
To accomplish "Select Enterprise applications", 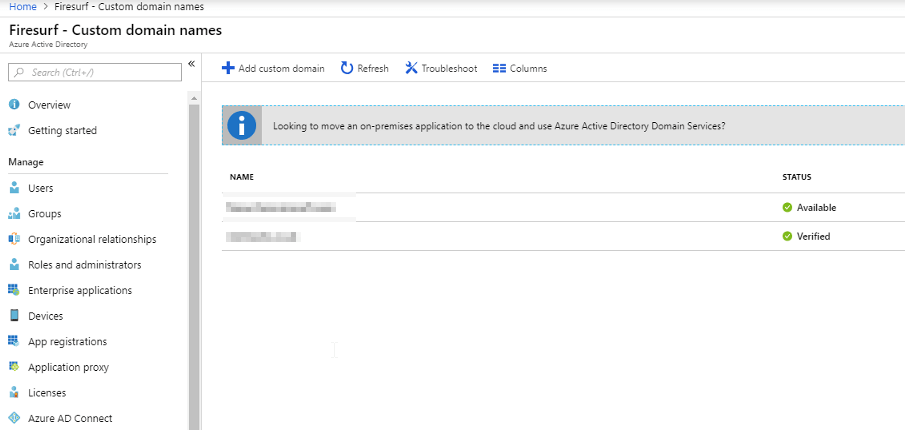I will (80, 291).
